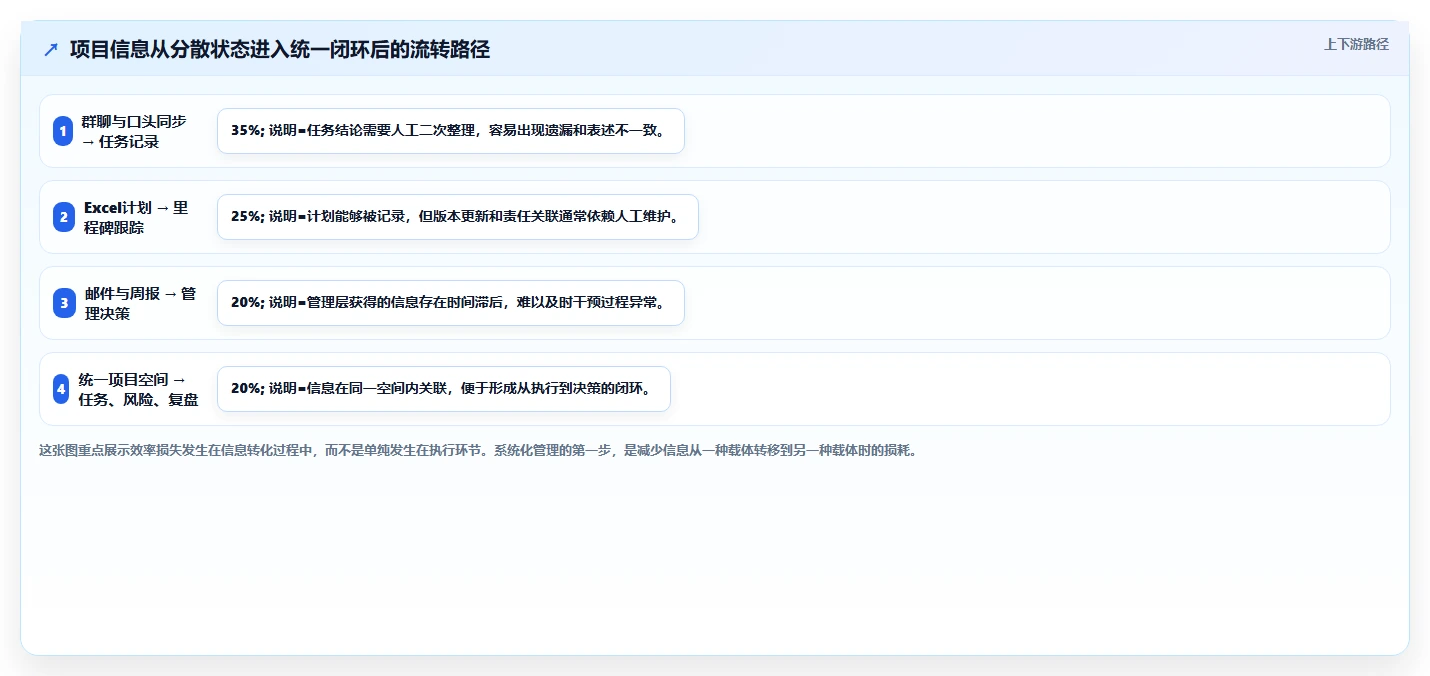This screenshot has width=1430, height=676.
Task: Click the 25% description box about 版本更新
Action: click(x=458, y=217)
